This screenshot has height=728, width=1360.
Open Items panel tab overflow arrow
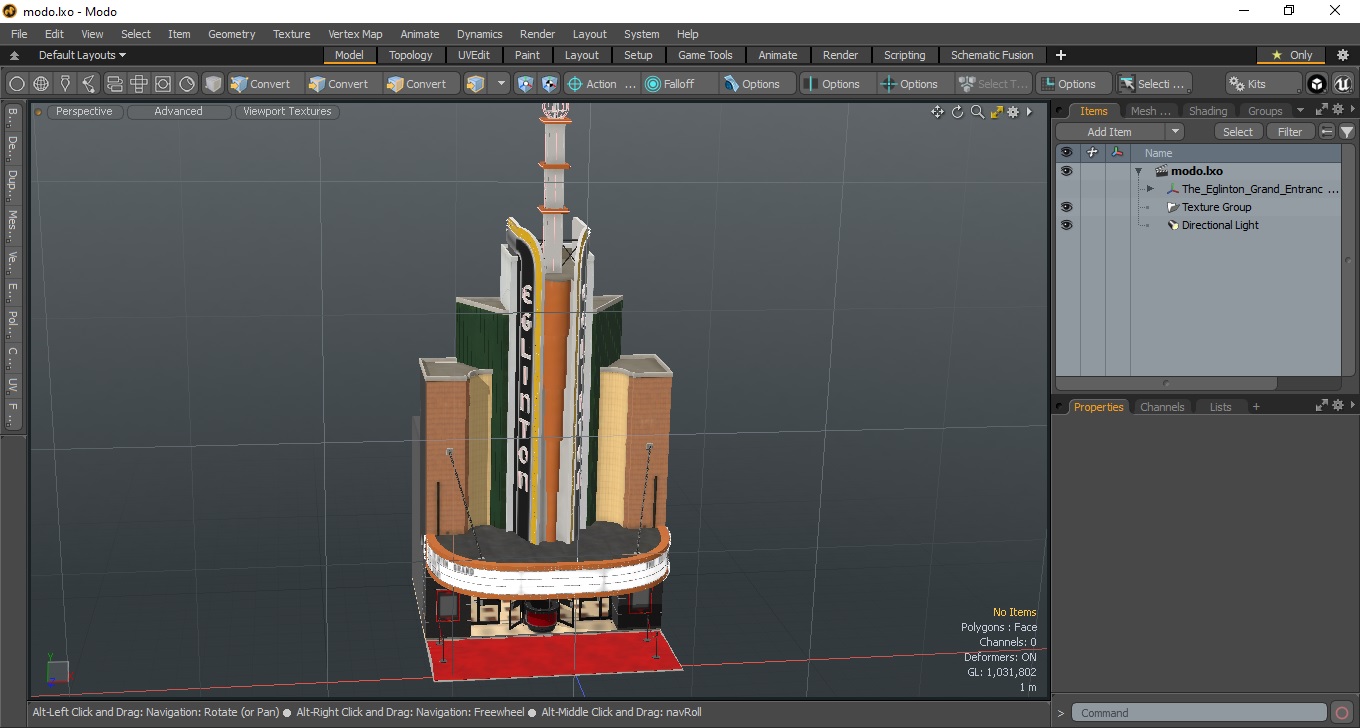coord(1300,111)
